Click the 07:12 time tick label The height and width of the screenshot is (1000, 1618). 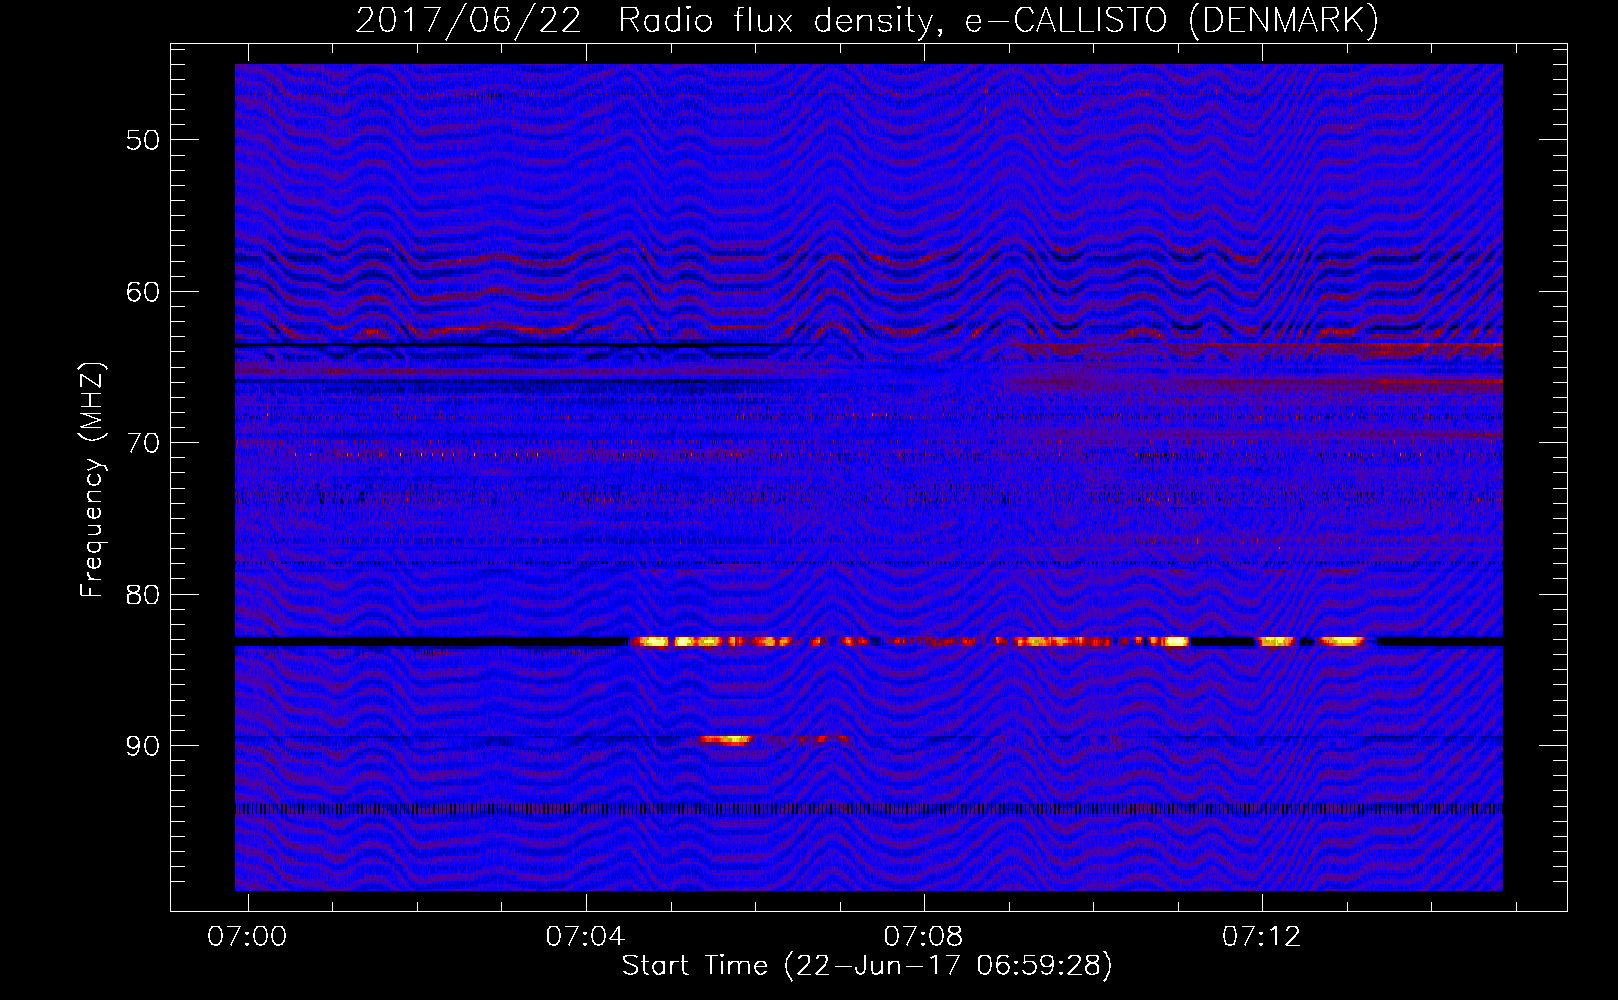pos(1262,936)
